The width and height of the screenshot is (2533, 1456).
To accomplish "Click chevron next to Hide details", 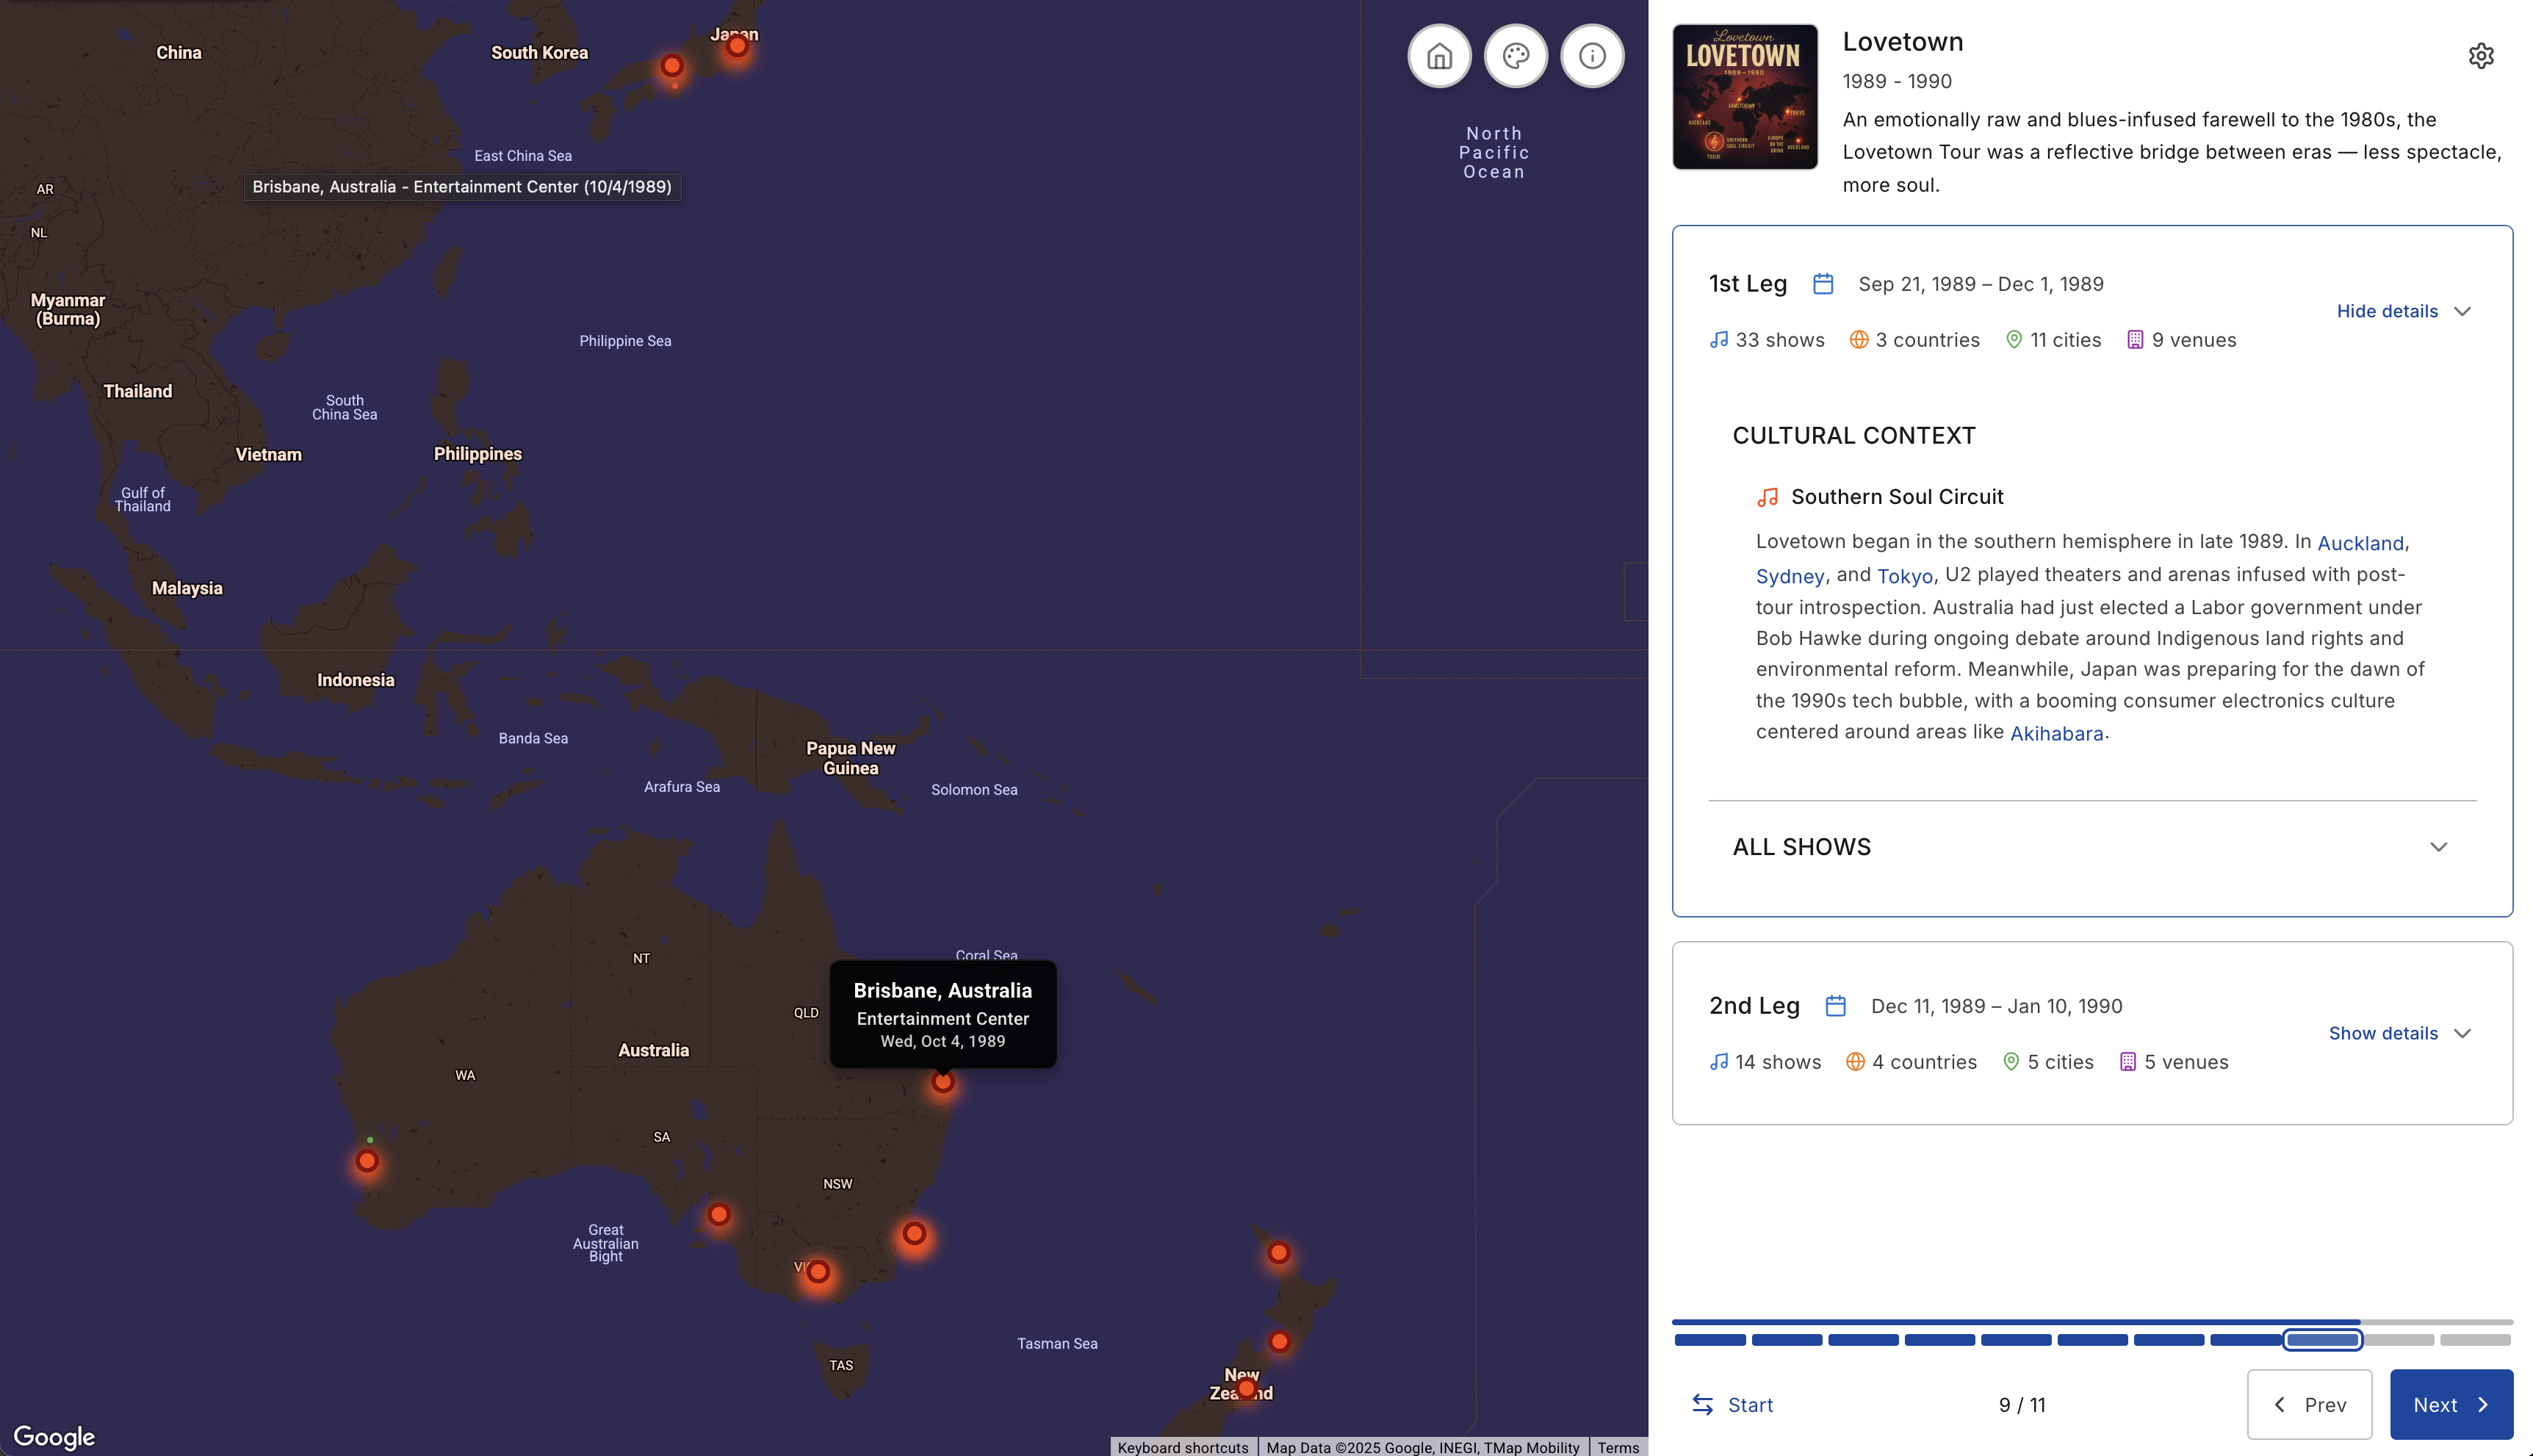I will (x=2462, y=311).
